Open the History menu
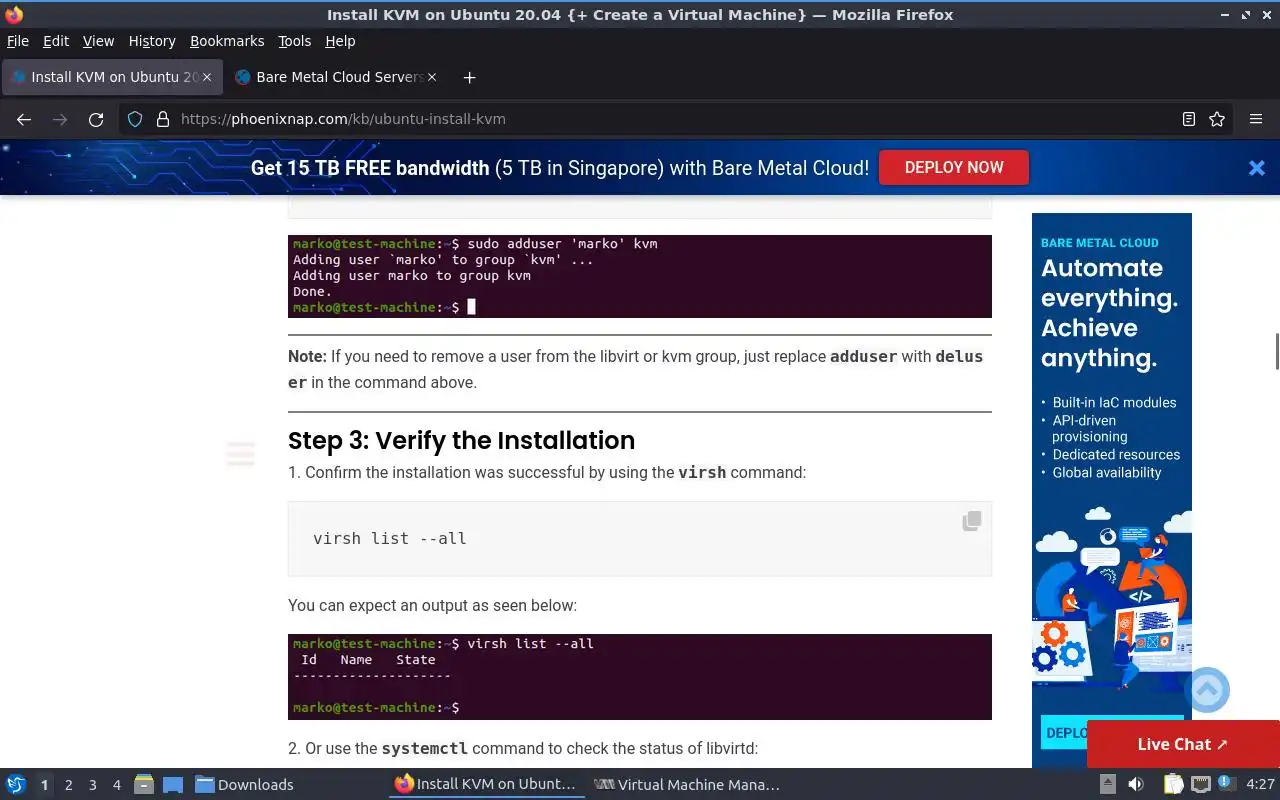 [x=152, y=41]
